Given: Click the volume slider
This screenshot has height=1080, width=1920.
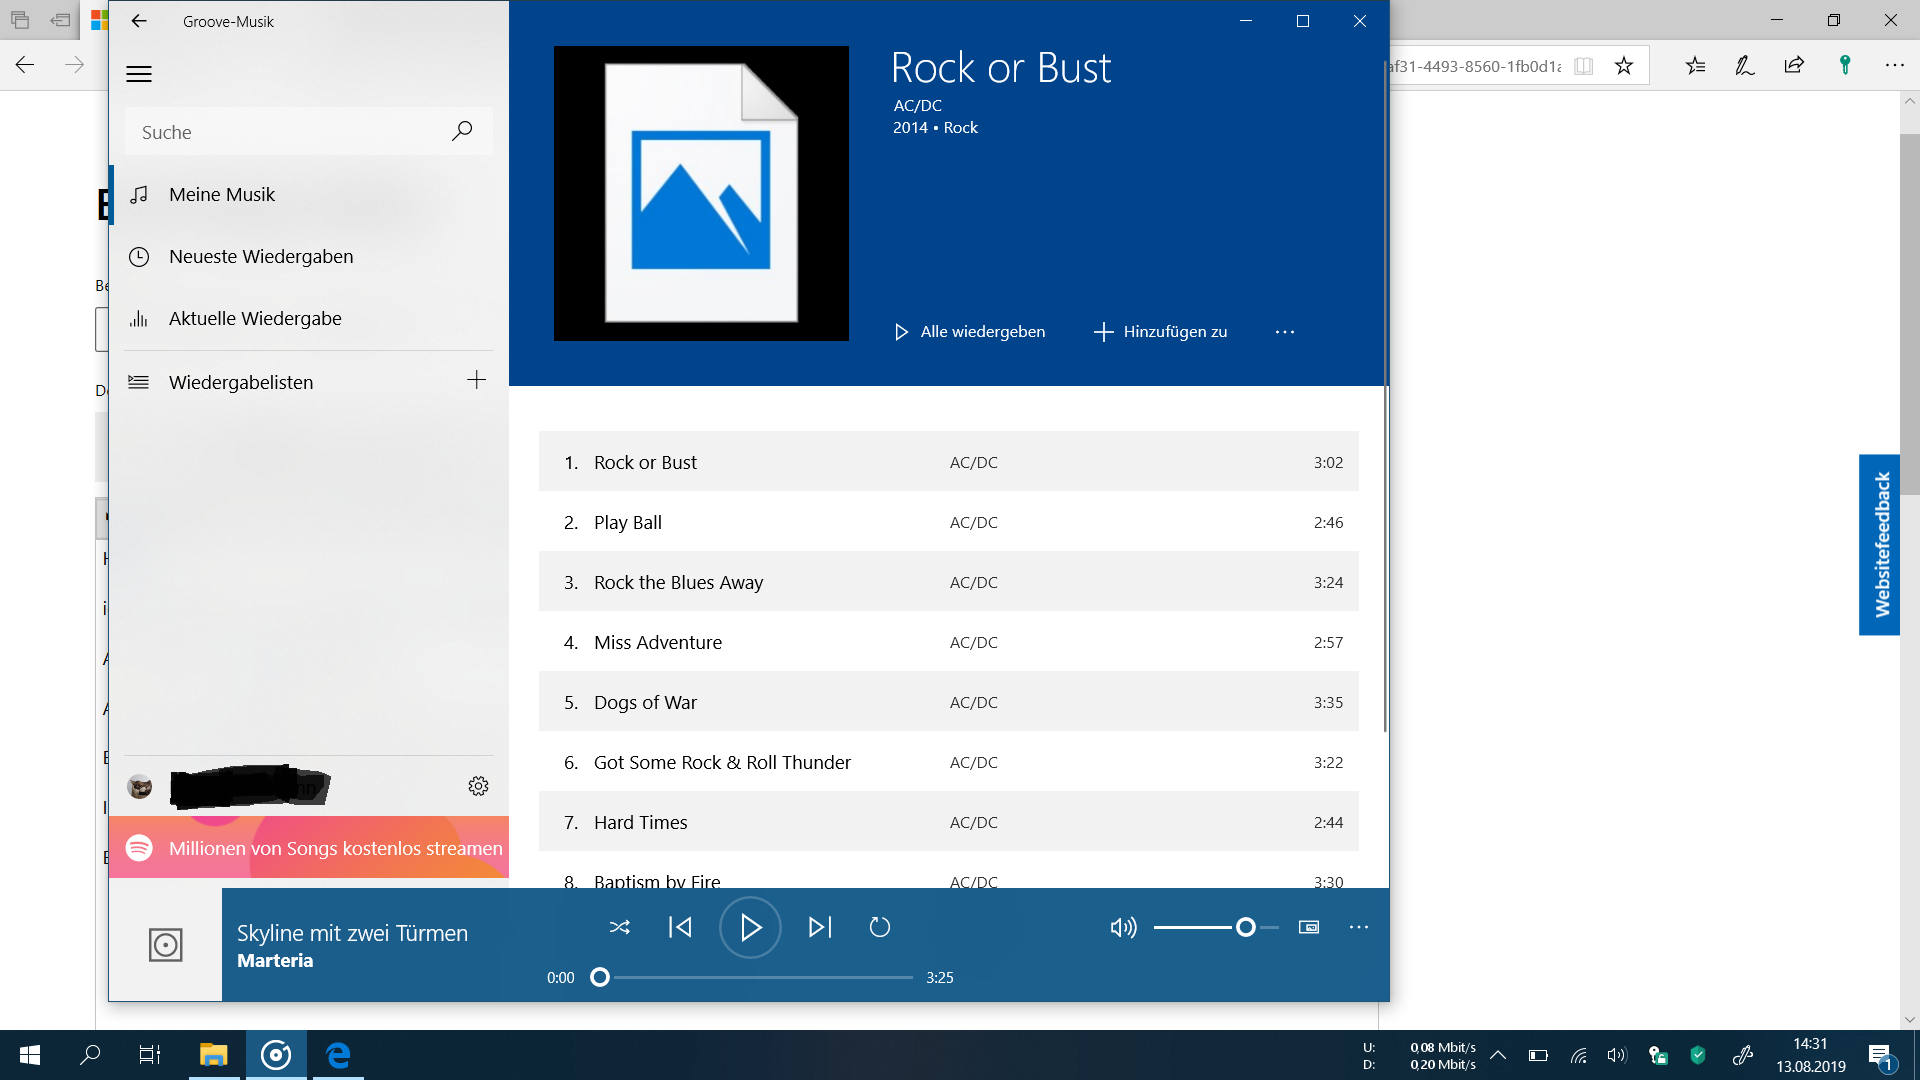Looking at the screenshot, I should click(1216, 927).
